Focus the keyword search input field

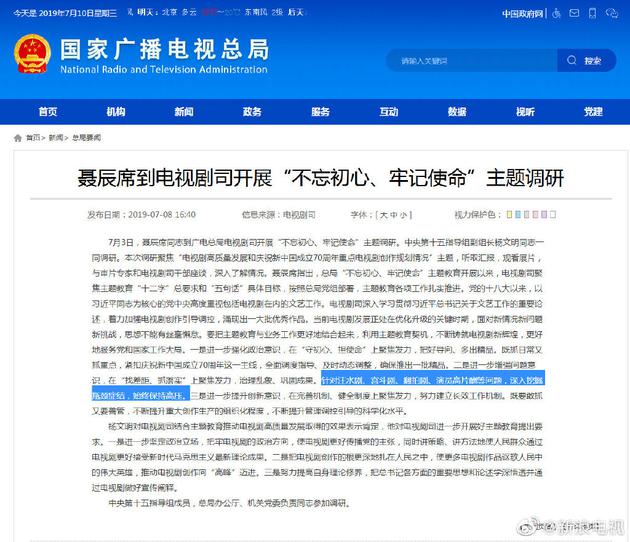click(471, 61)
